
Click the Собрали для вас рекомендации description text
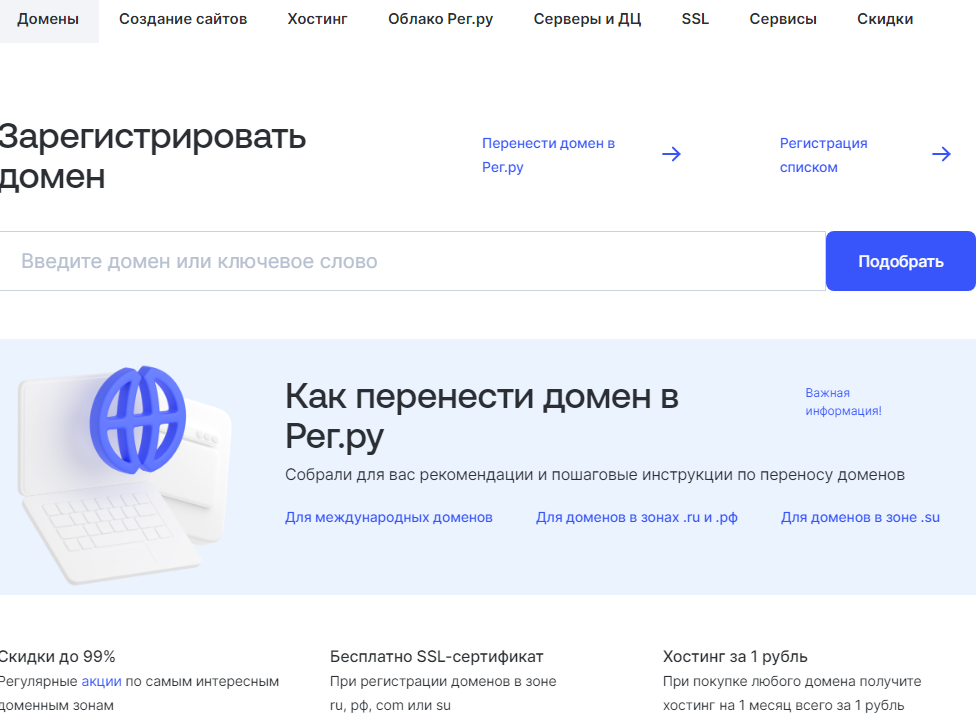click(x=595, y=474)
